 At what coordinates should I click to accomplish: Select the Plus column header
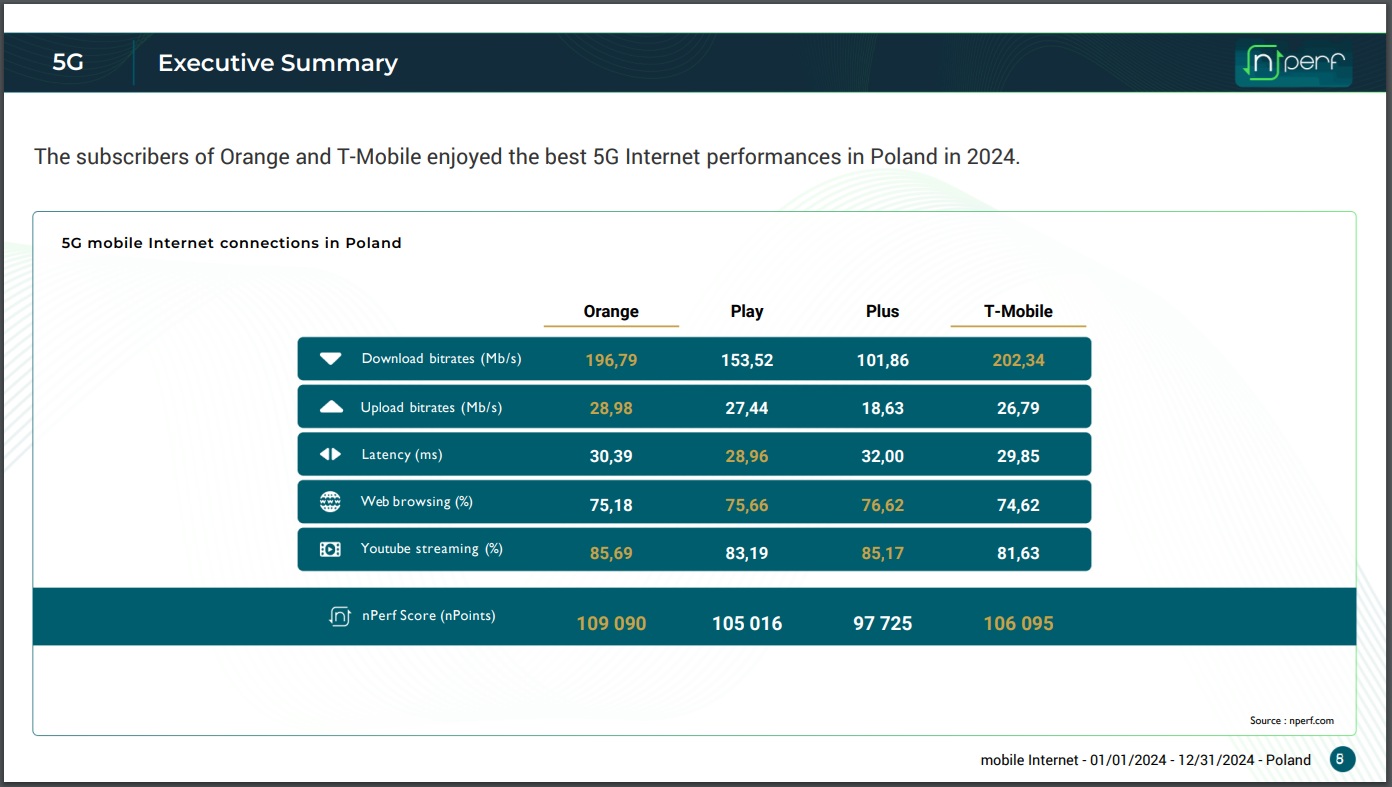pos(883,311)
